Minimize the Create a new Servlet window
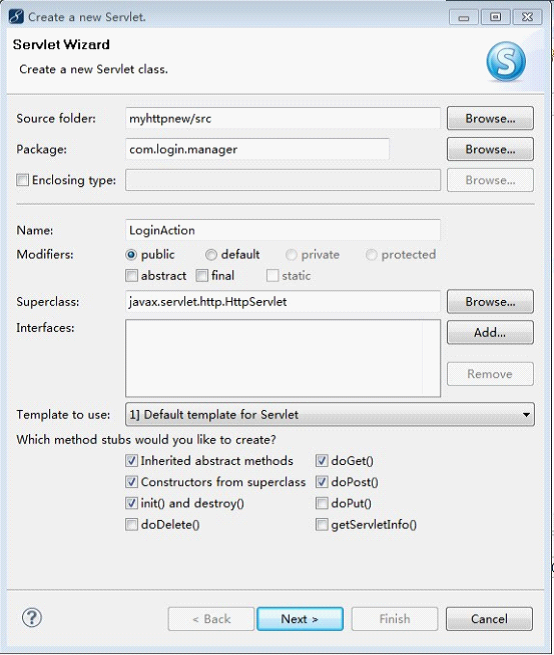Viewport: 554px width, 655px height. (463, 17)
